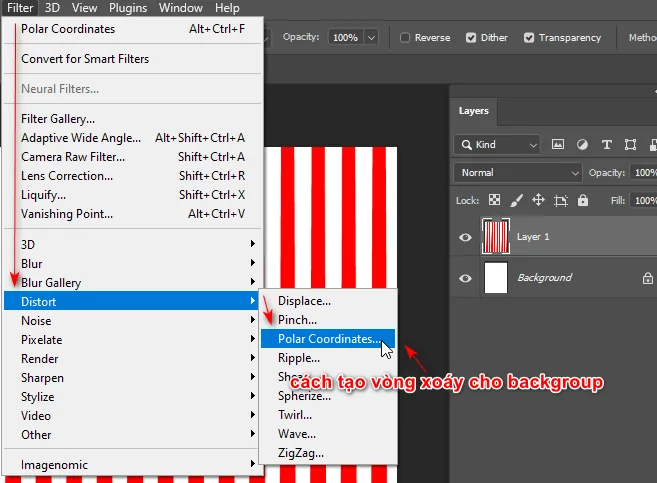Open Camera Raw Filter
657x483 pixels.
(x=133, y=157)
